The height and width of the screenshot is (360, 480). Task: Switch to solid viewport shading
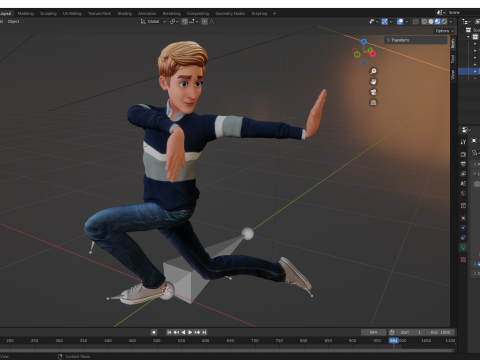point(431,21)
